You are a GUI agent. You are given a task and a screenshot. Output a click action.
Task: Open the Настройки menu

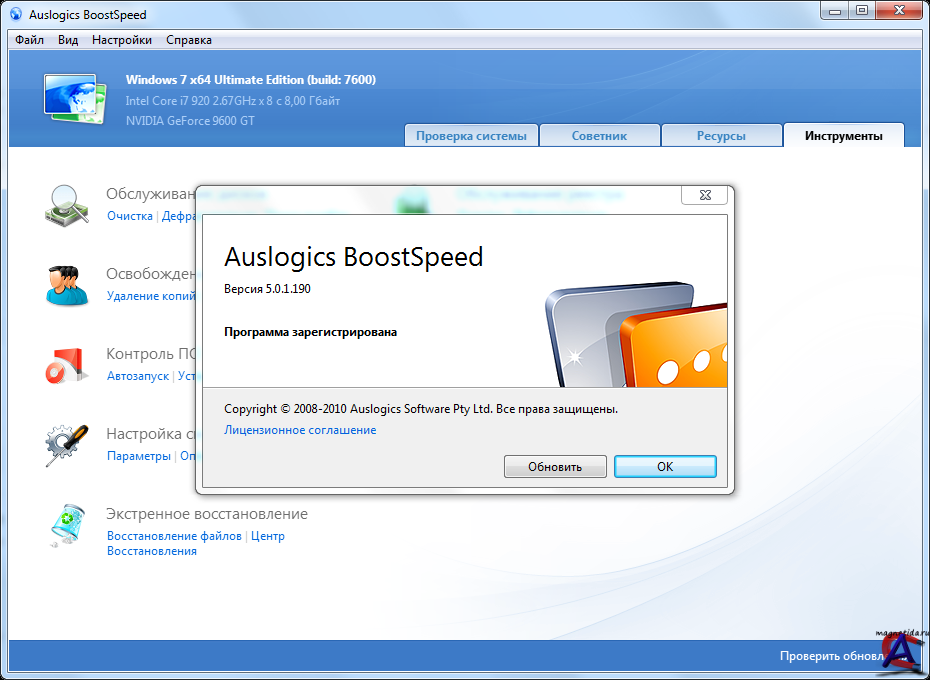click(x=122, y=40)
